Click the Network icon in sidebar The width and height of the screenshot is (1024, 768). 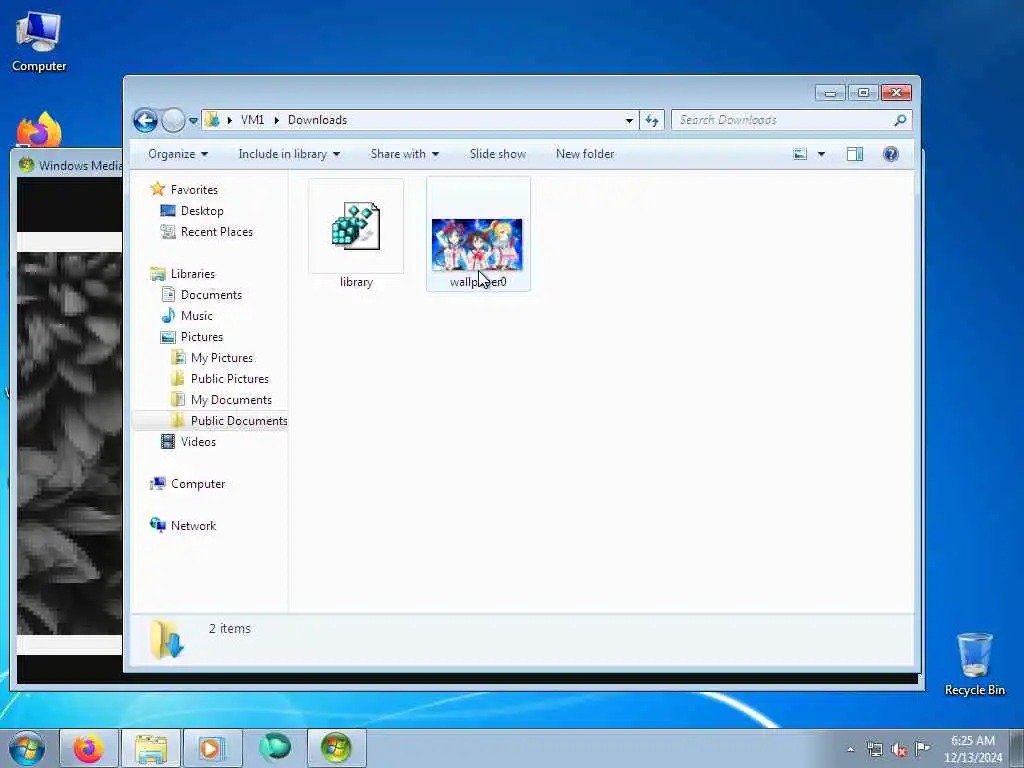tap(157, 525)
